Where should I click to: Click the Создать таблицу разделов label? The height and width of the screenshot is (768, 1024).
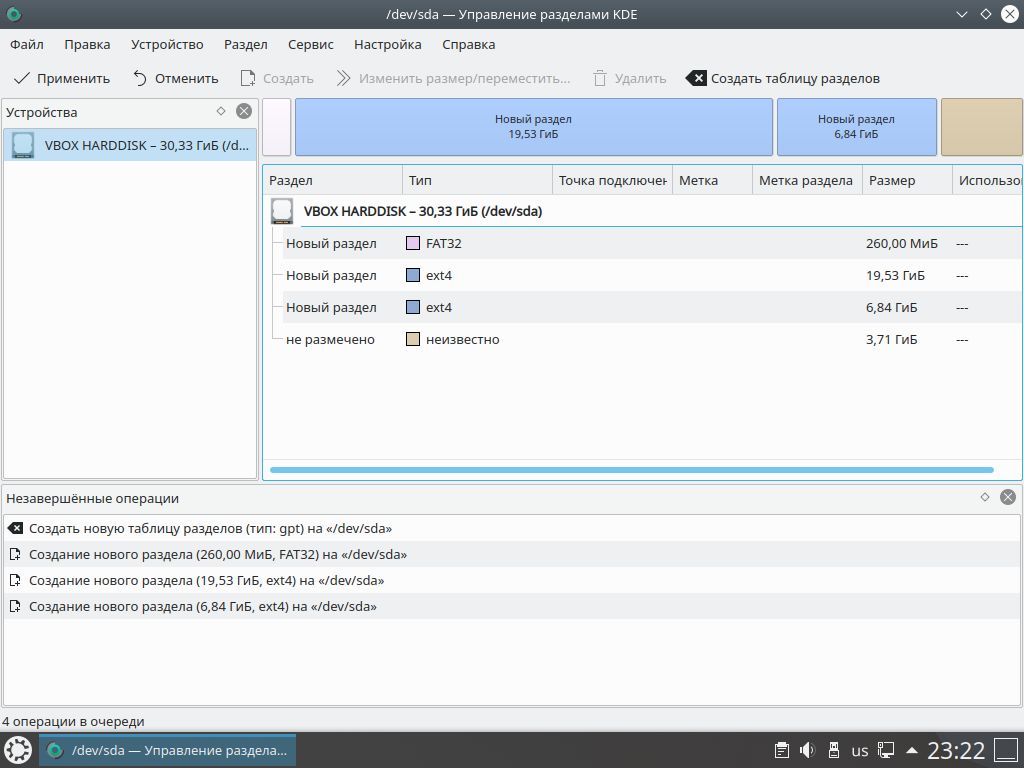pyautogui.click(x=795, y=78)
